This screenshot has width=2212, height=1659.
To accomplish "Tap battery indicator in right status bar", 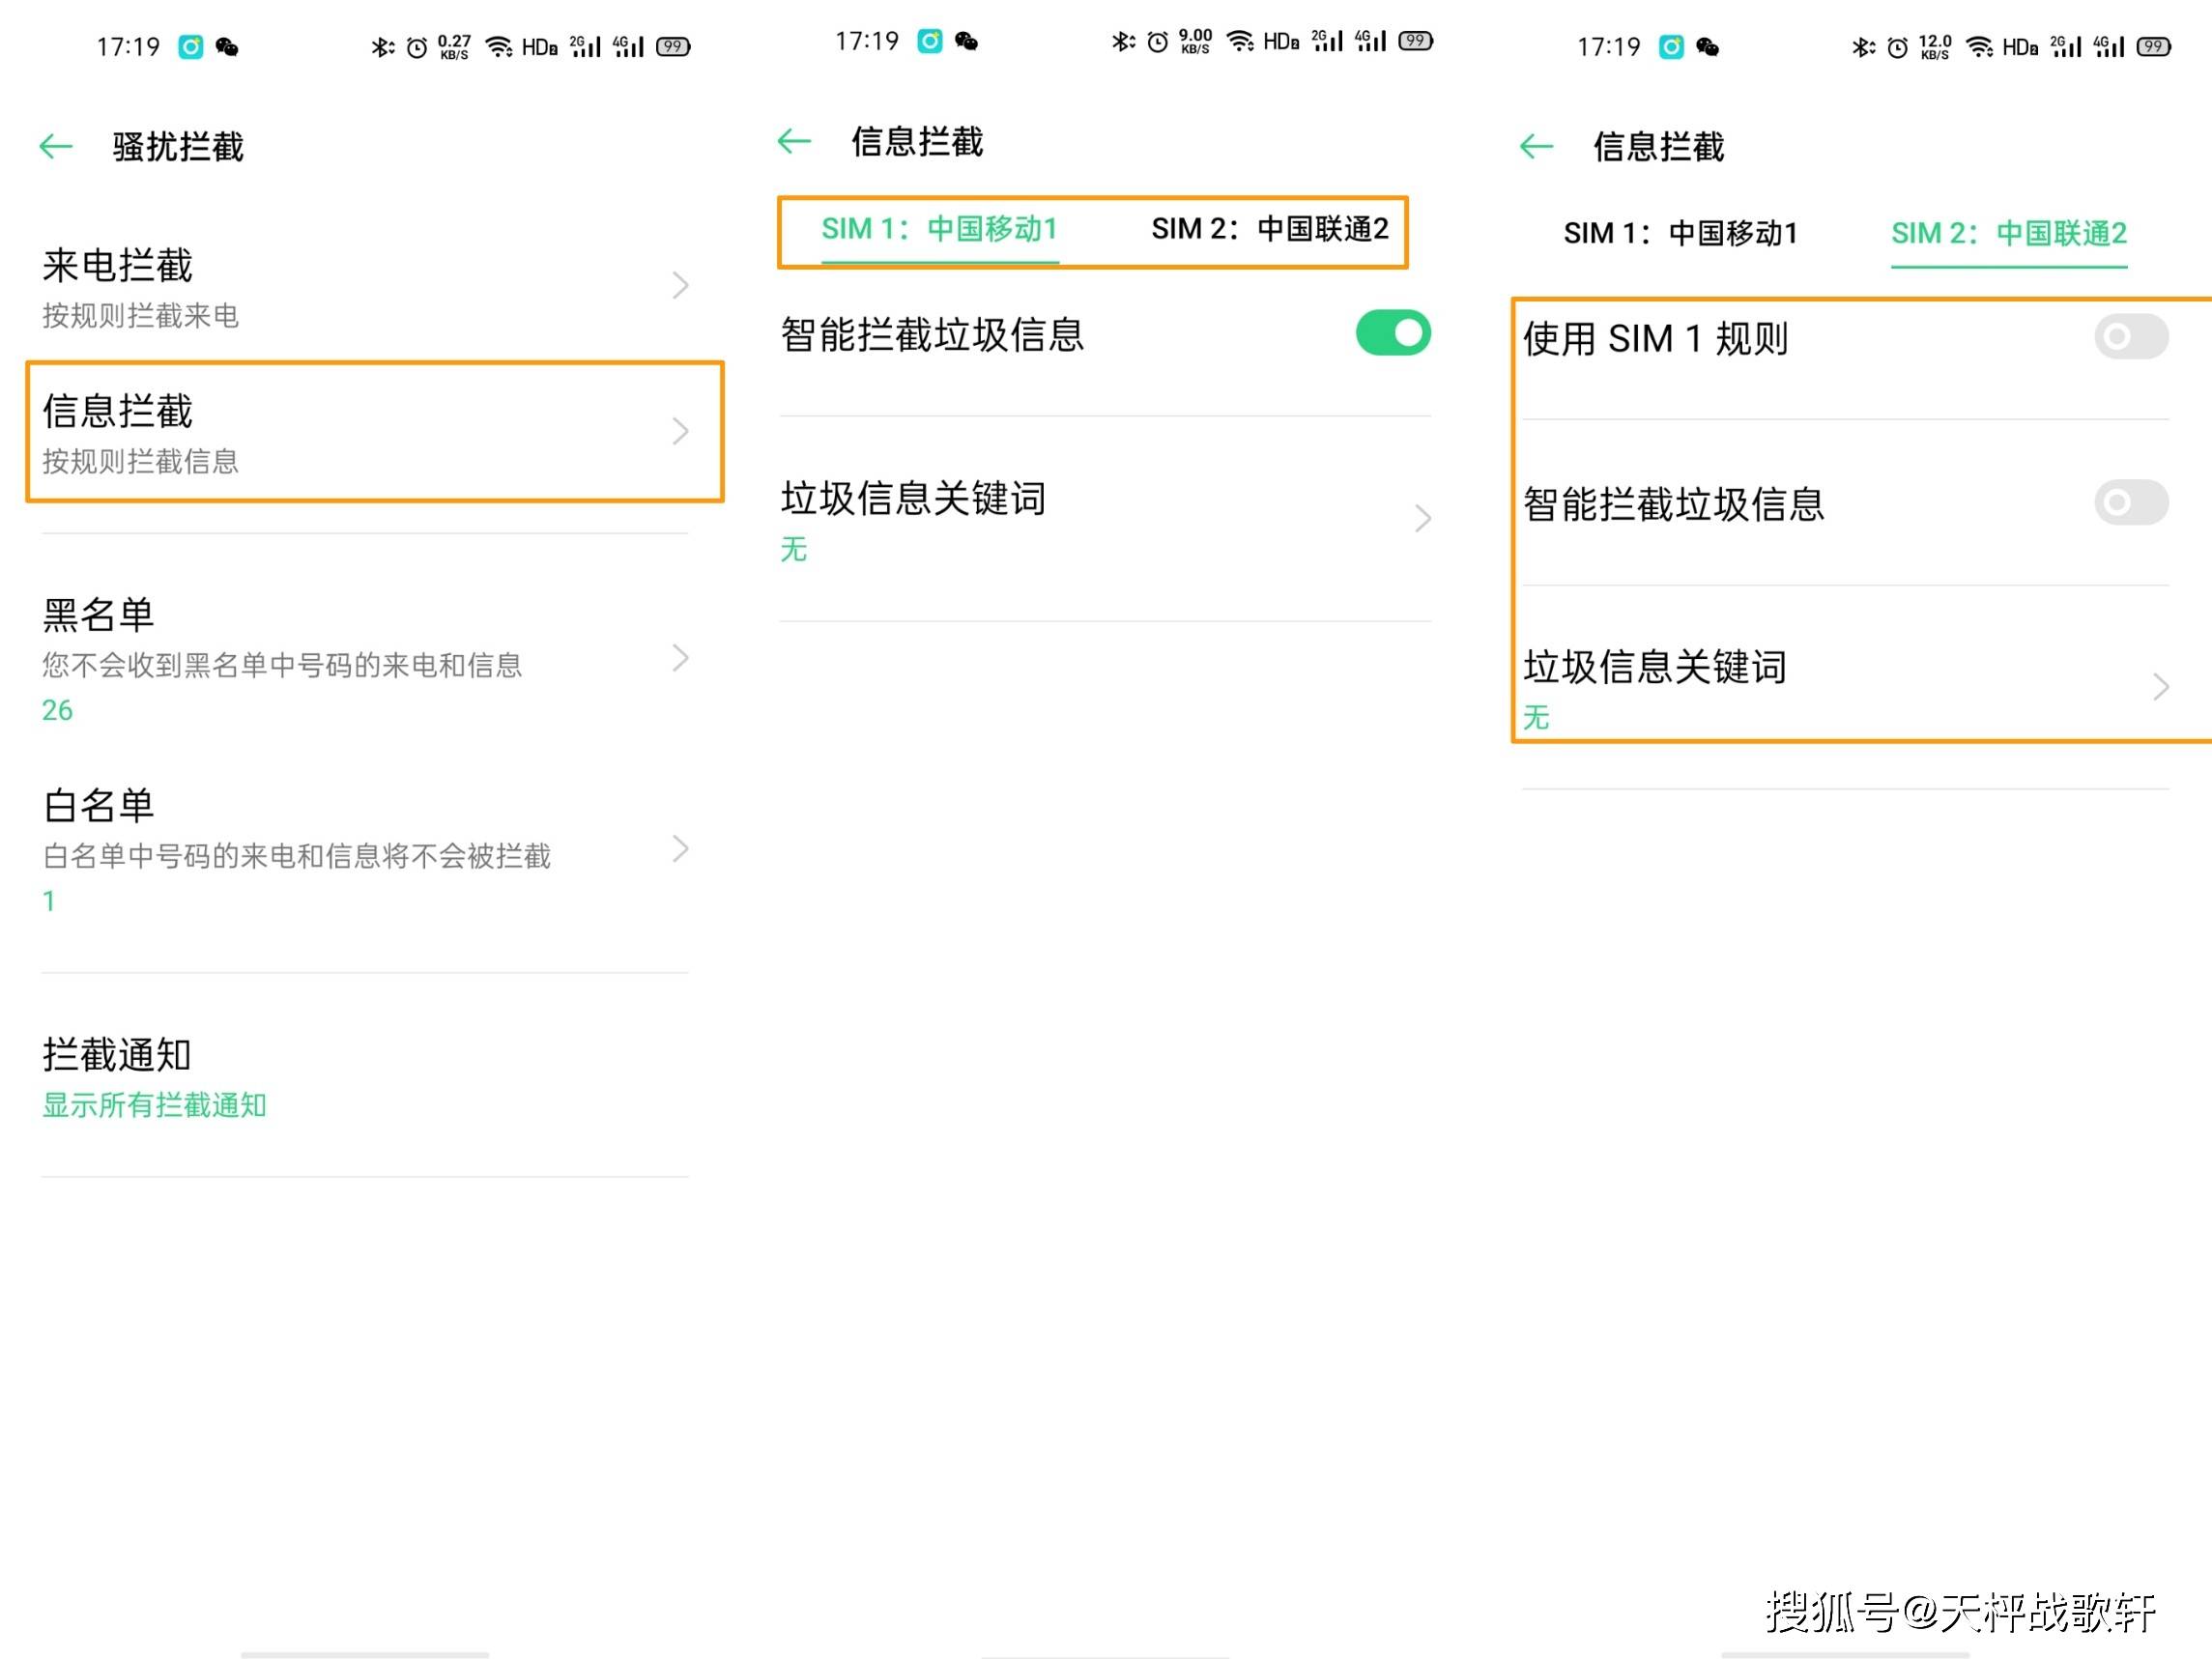I will point(2153,47).
